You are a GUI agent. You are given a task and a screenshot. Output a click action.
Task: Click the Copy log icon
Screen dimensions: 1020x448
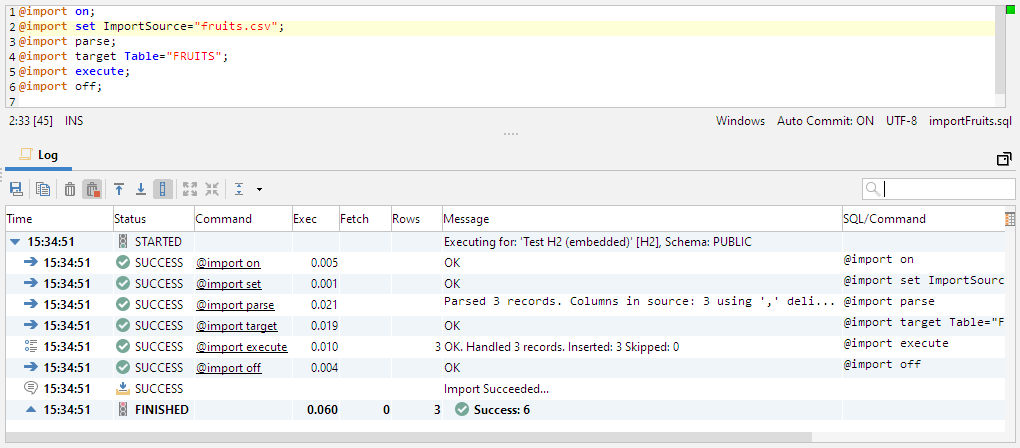[x=43, y=189]
